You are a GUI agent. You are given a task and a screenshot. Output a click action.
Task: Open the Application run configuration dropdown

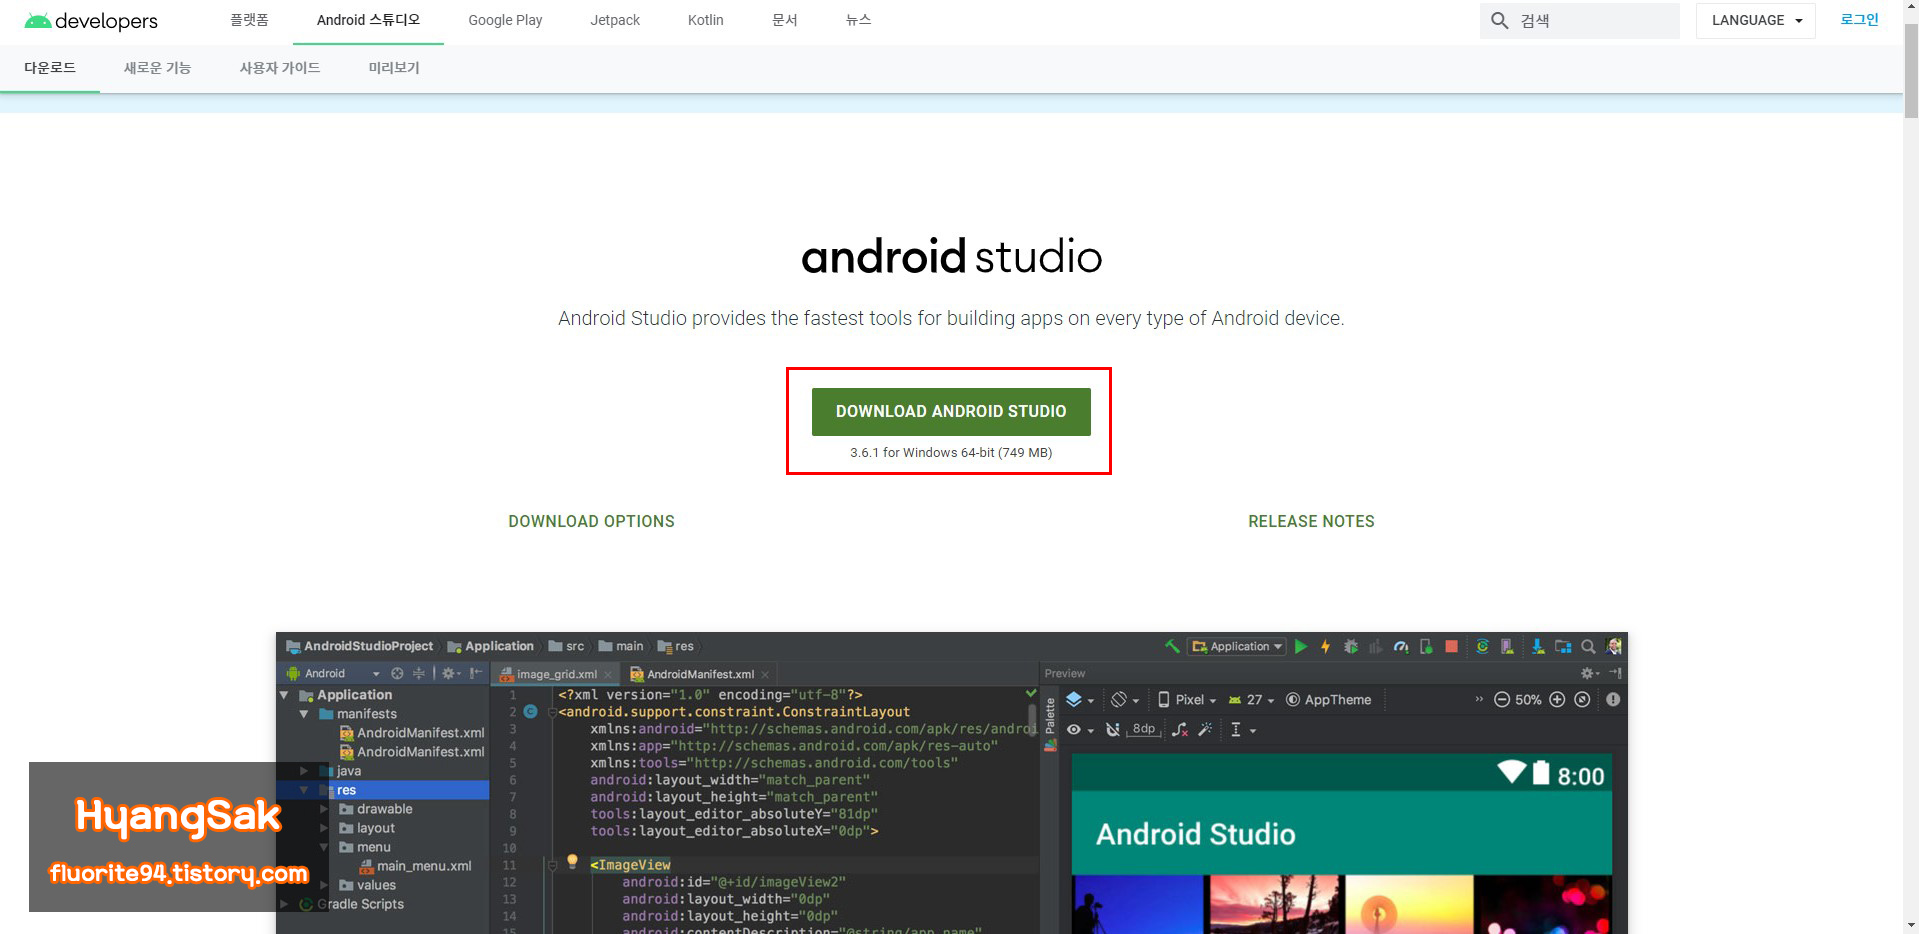[1236, 646]
